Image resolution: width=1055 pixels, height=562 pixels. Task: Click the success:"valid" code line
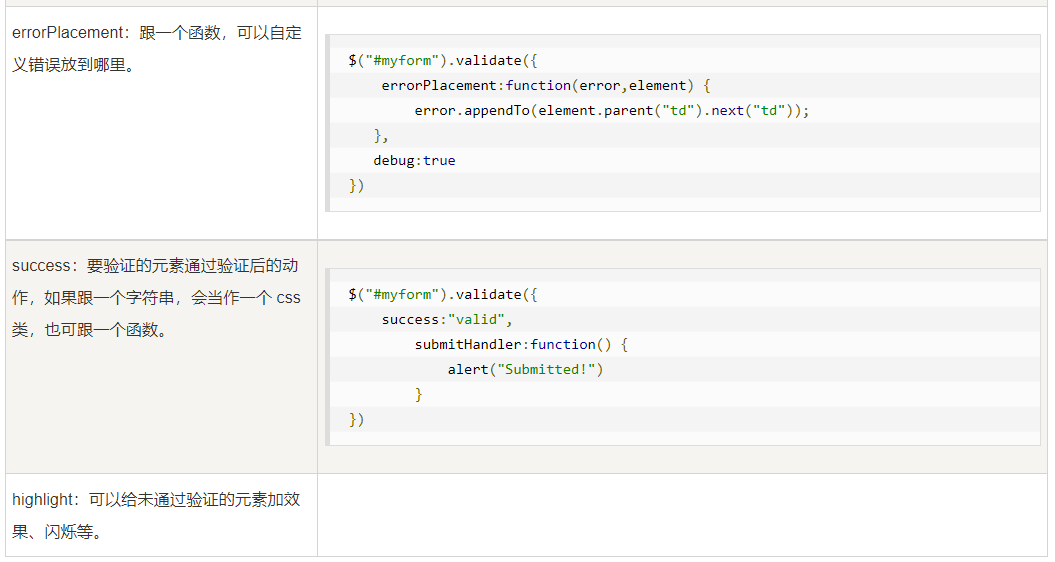pos(447,319)
